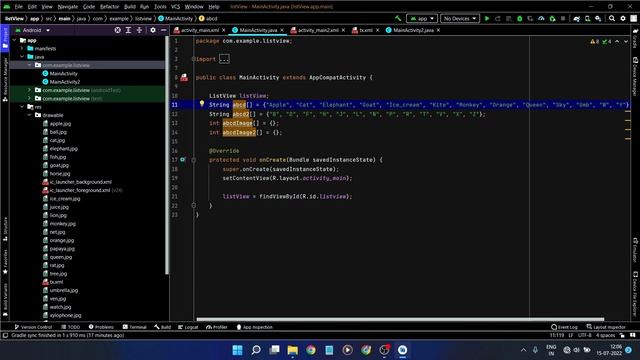This screenshot has height=360, width=640.
Task: Click the Project panel vertical scrollbar
Action: coord(167,155)
